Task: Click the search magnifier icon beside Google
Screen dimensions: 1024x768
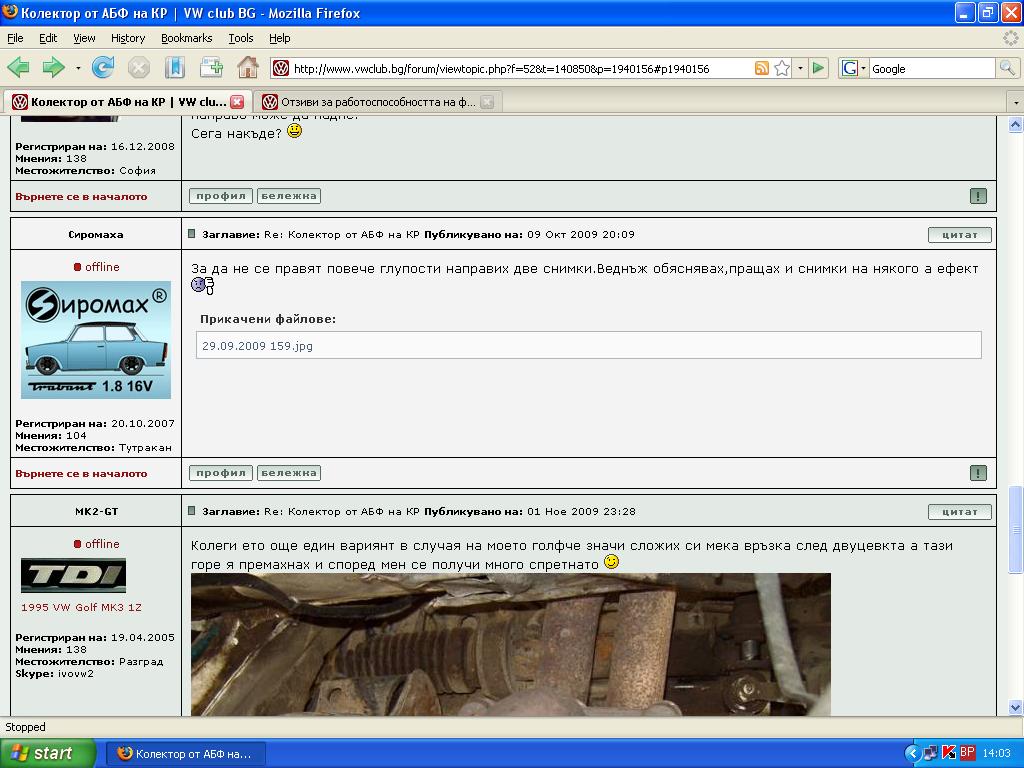Action: point(1007,68)
